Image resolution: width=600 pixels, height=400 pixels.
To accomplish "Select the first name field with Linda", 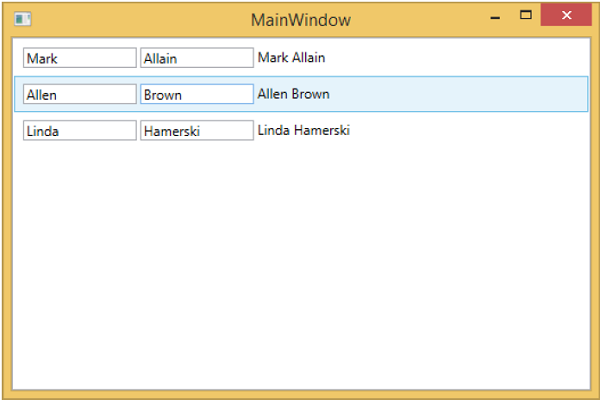I will click(x=79, y=130).
